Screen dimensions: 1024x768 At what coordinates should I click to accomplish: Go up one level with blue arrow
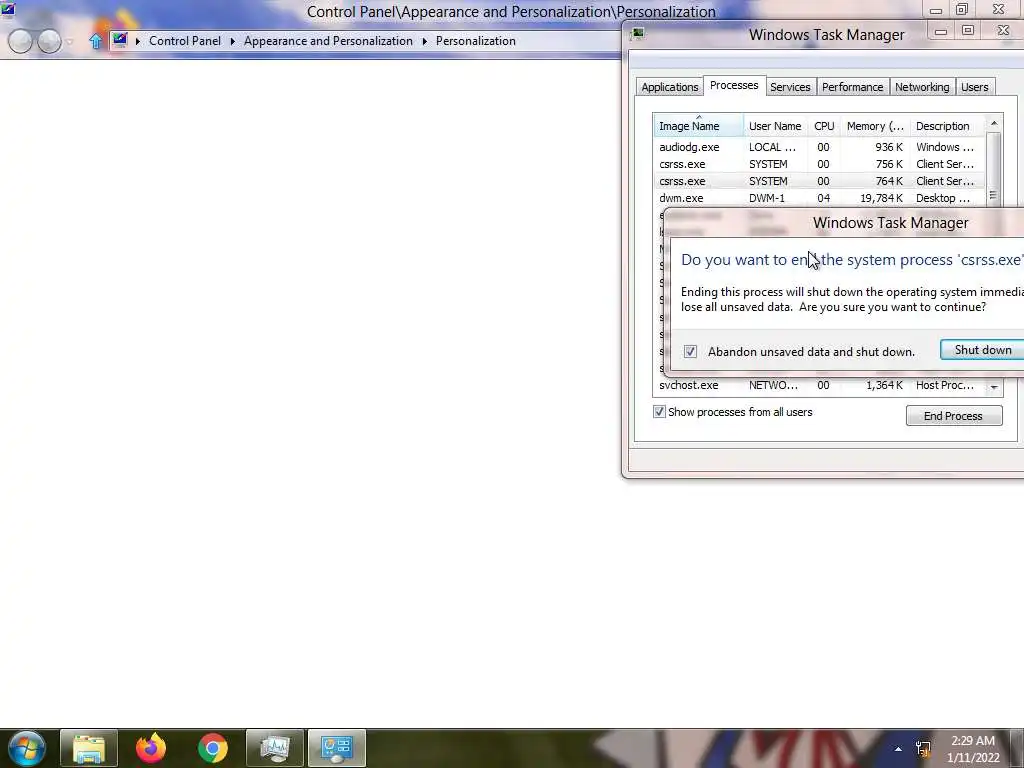[x=96, y=41]
